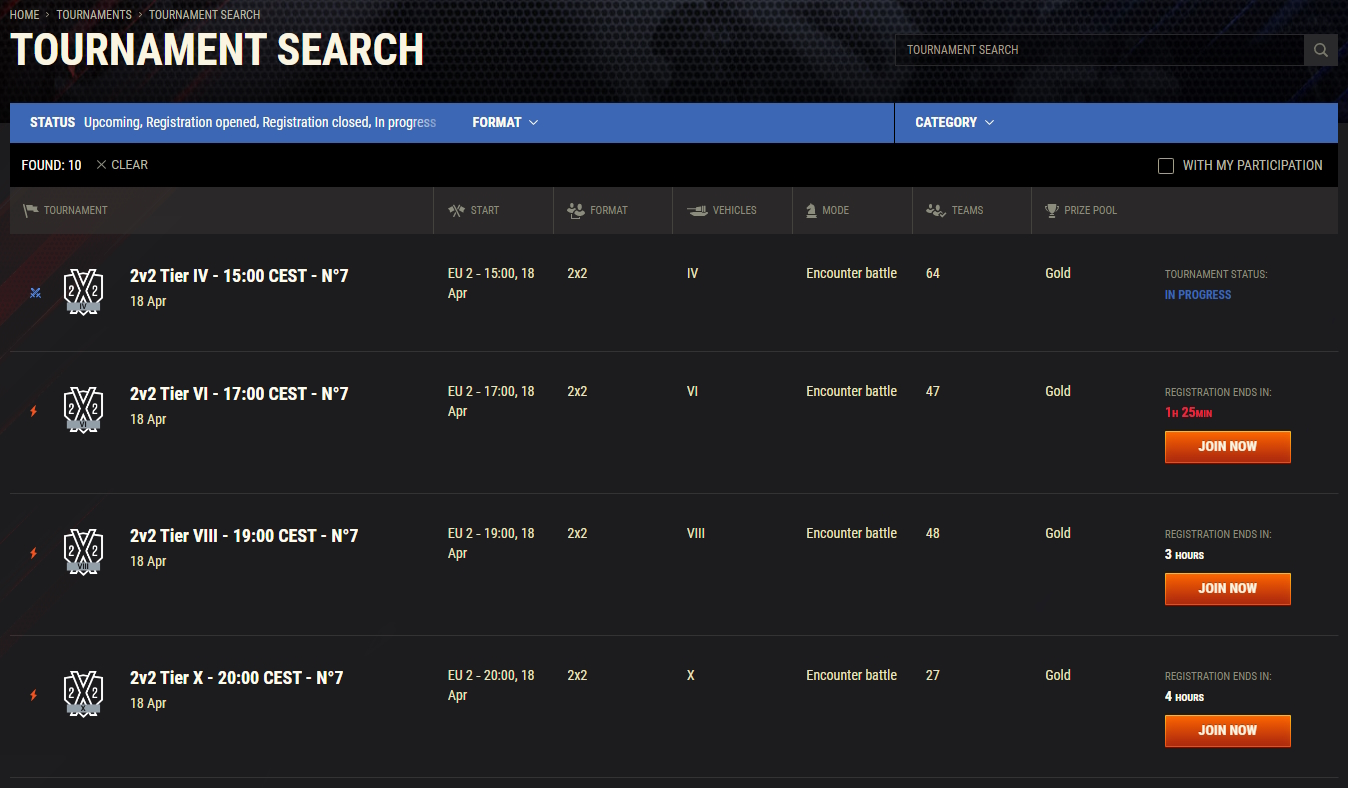Focus the Tournament Search input field
Image resolution: width=1348 pixels, height=788 pixels.
tap(1098, 50)
